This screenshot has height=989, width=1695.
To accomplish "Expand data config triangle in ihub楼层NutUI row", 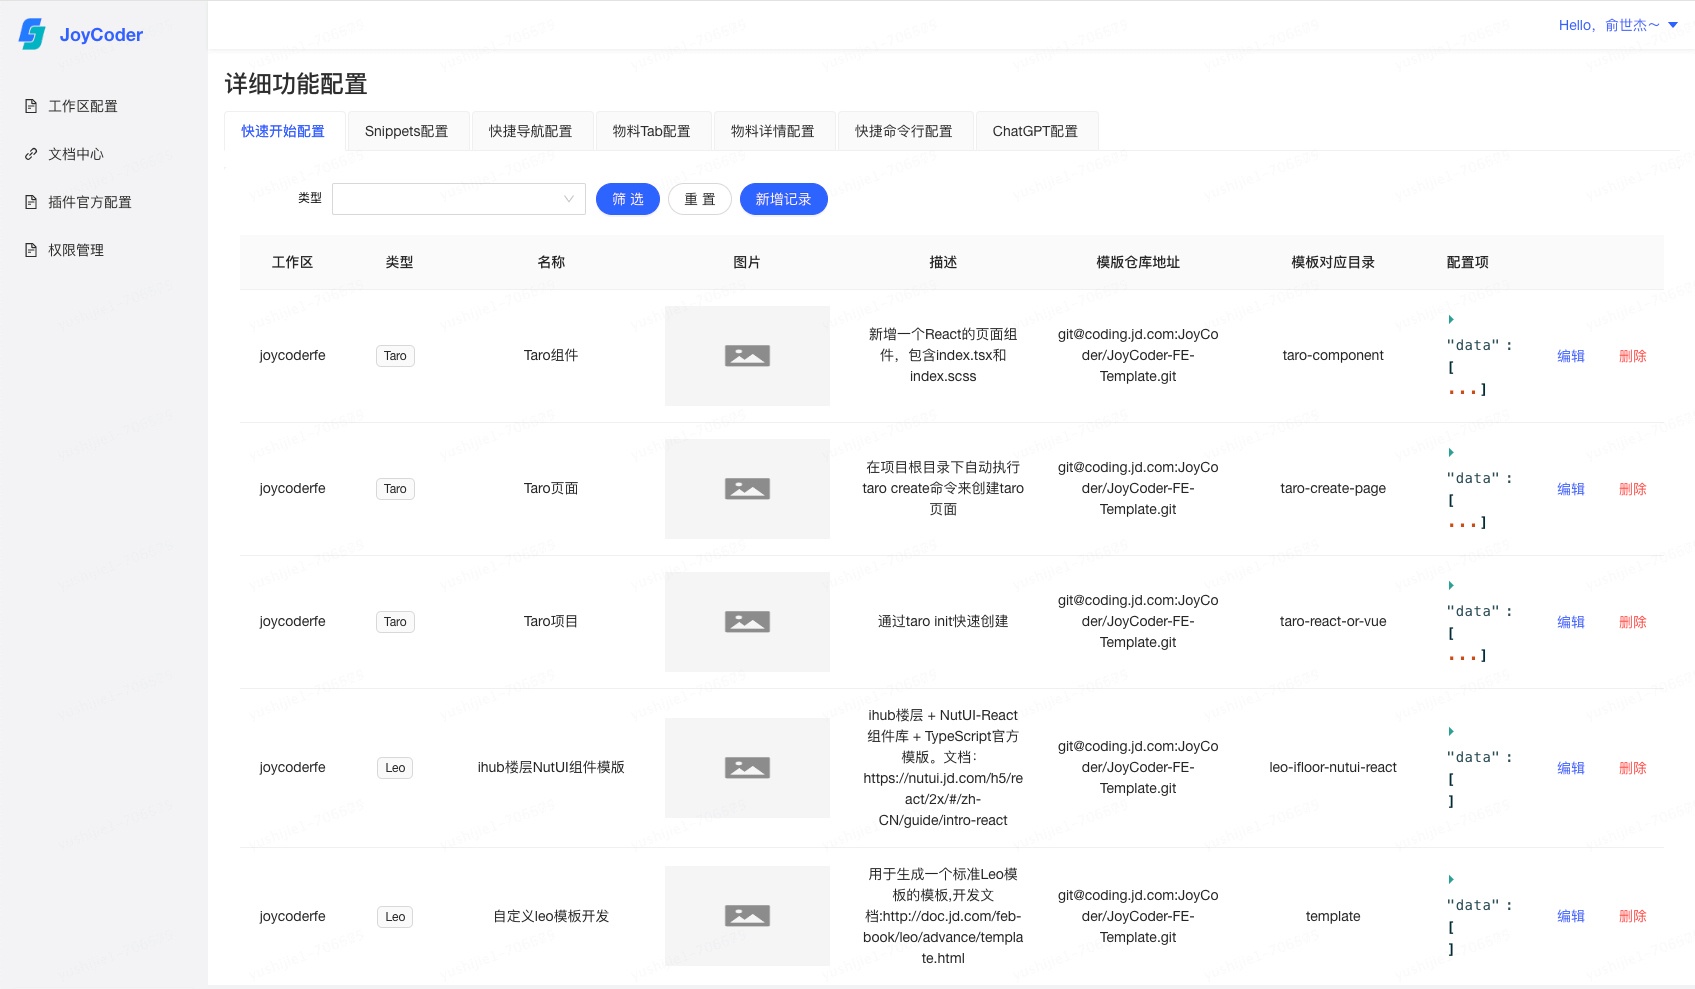I will tap(1451, 731).
